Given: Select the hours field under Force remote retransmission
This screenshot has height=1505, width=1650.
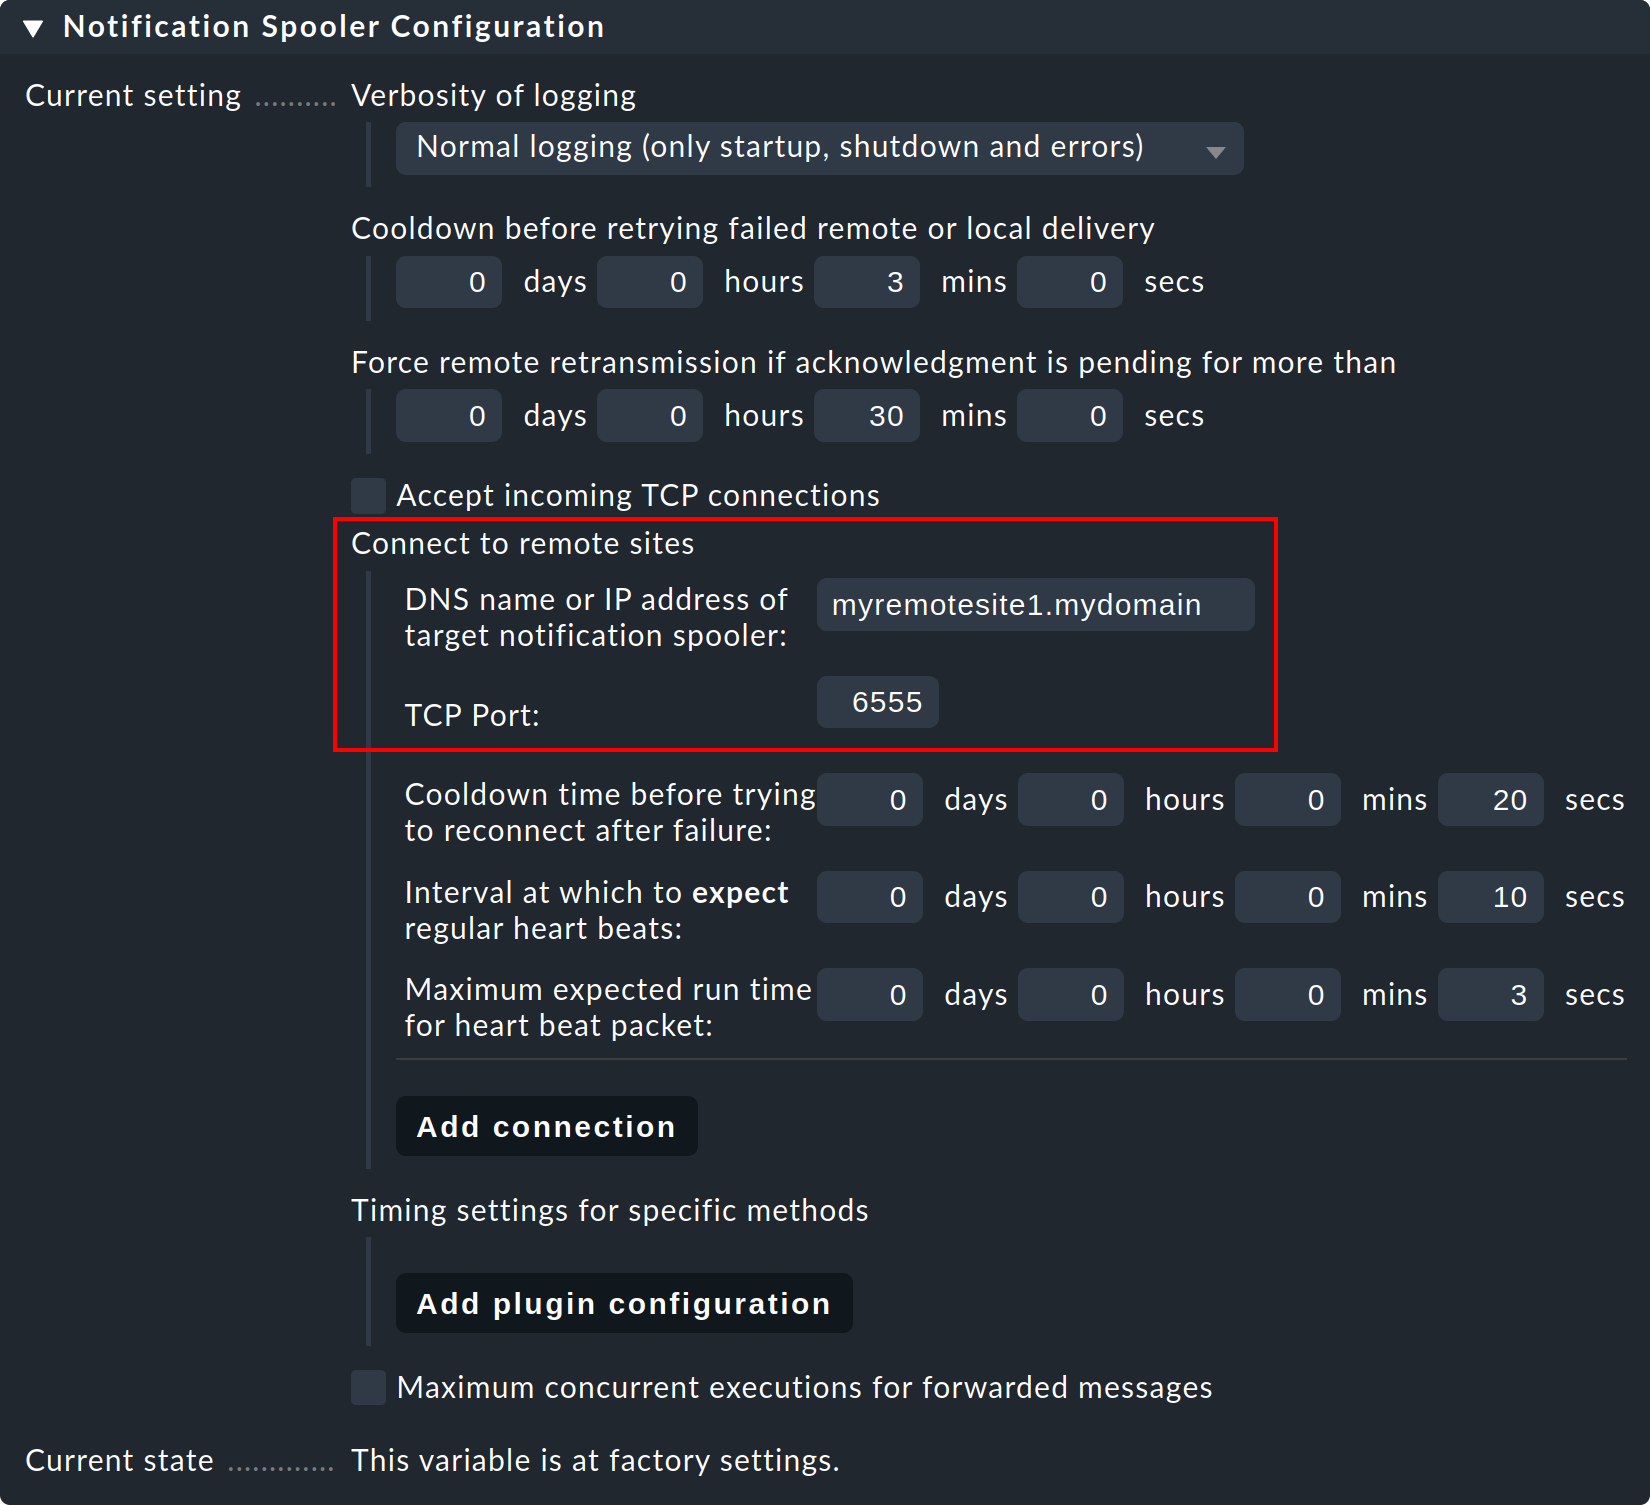Looking at the screenshot, I should tap(649, 415).
